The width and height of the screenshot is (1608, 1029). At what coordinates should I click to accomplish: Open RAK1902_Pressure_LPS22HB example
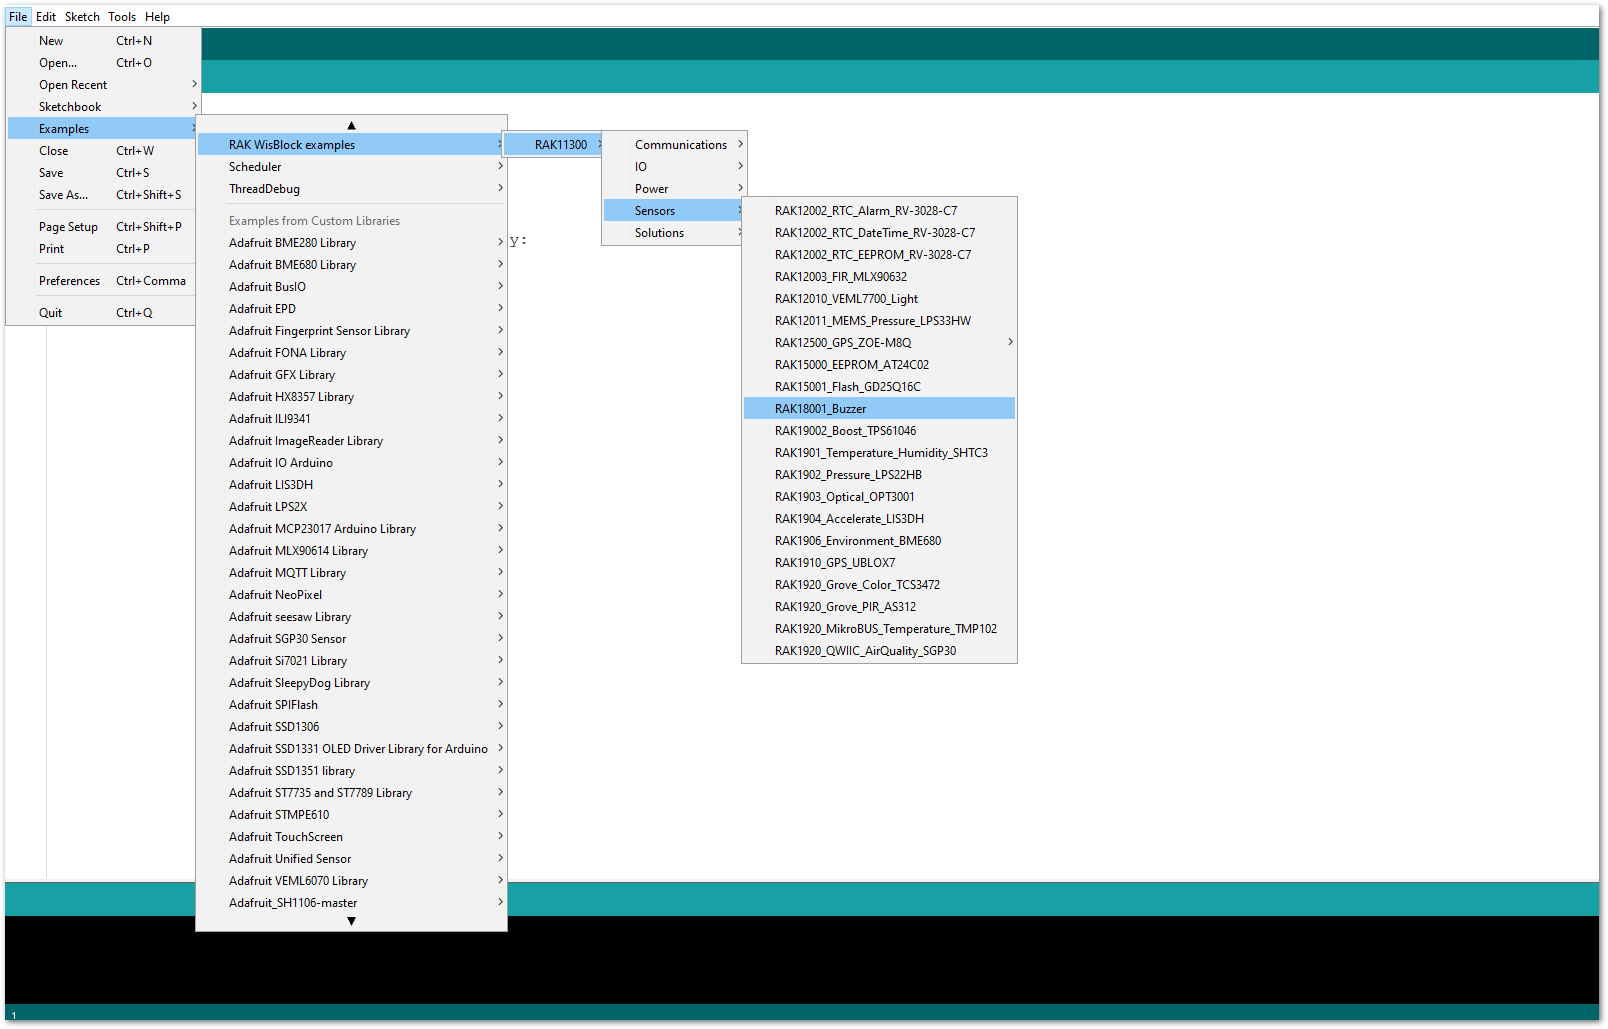879,475
